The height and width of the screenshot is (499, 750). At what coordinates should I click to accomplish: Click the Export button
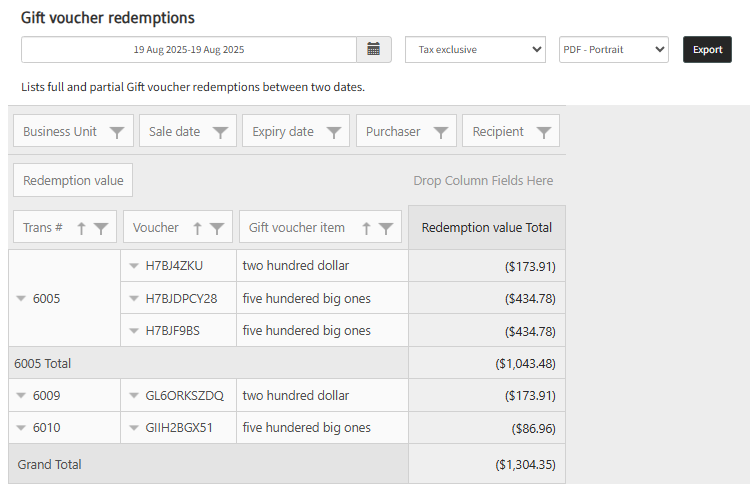707,49
